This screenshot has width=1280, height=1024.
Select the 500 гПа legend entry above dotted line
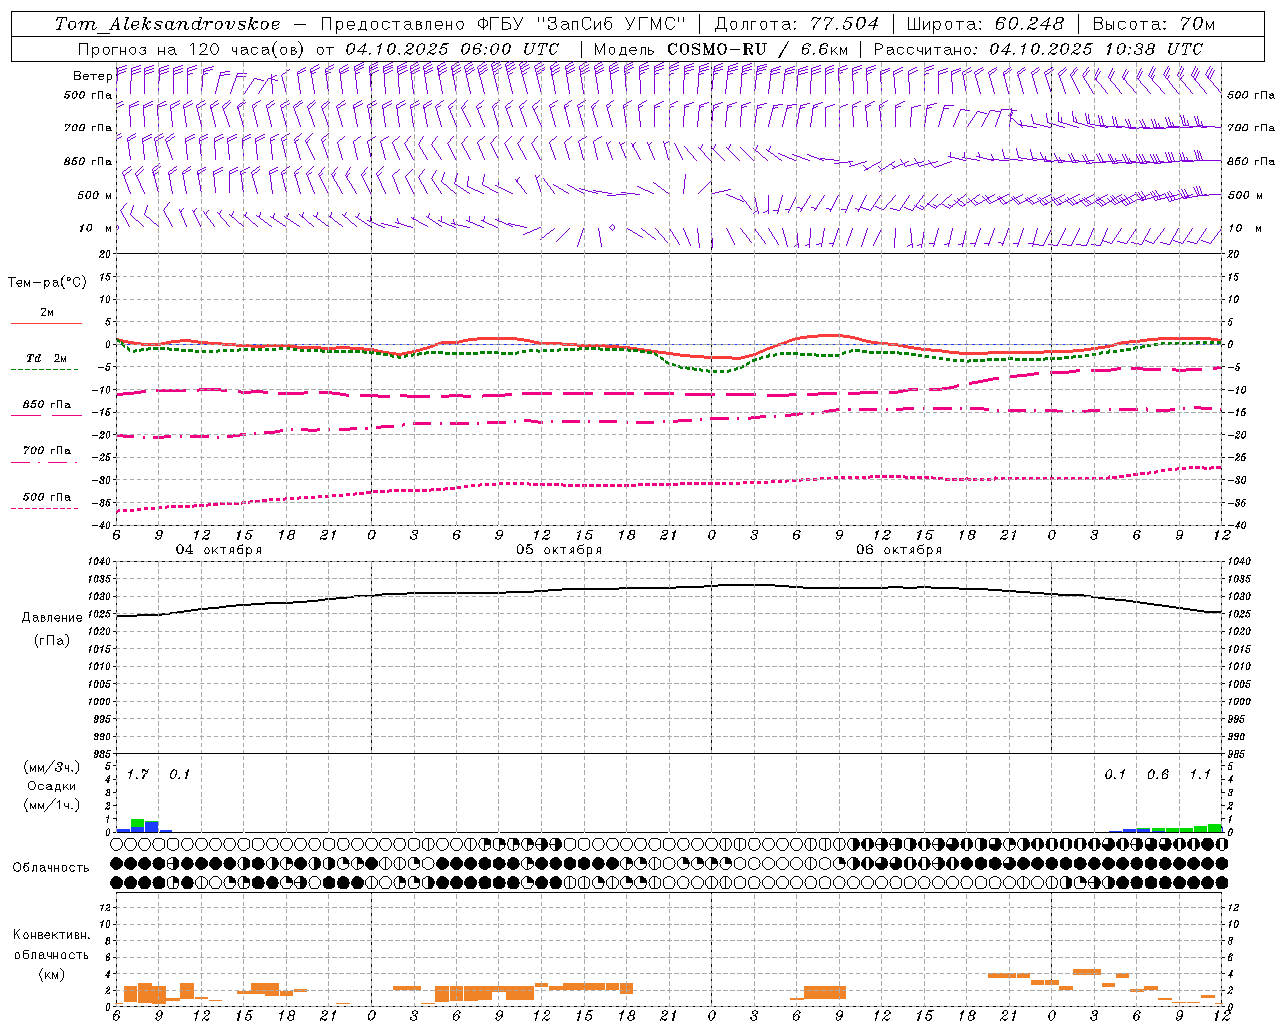(47, 497)
